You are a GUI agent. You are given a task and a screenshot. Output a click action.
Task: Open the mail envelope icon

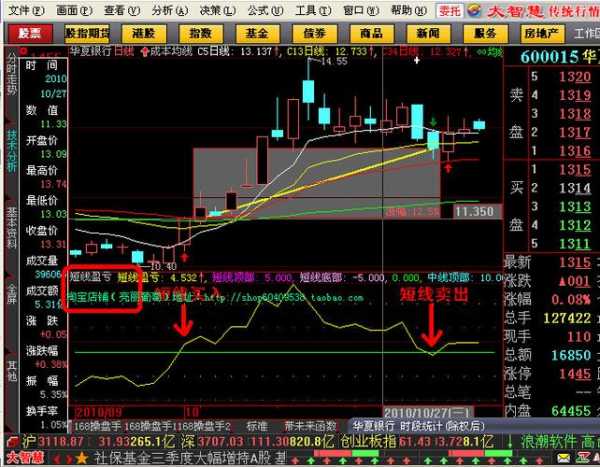pos(563,458)
